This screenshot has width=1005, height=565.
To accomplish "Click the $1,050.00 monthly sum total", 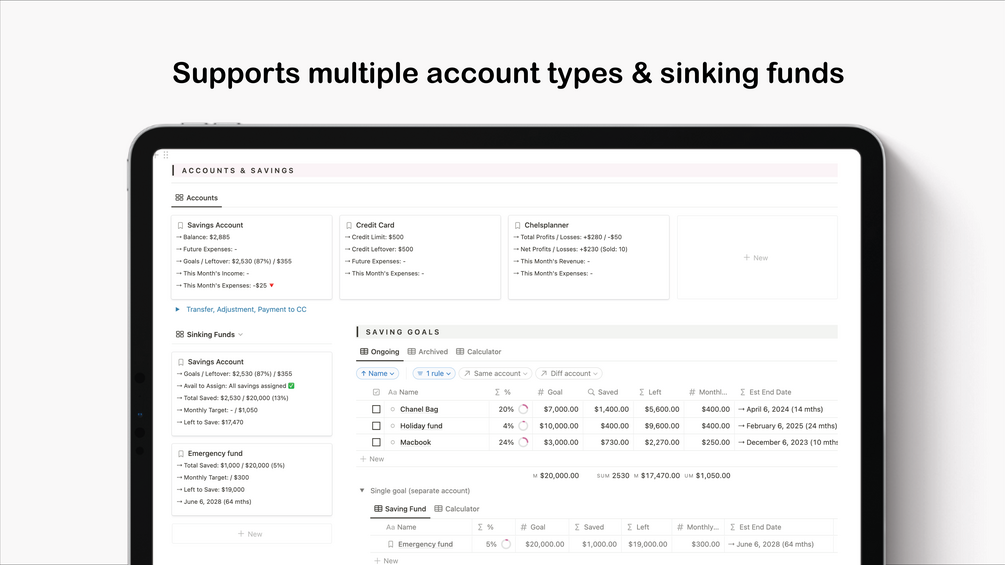I will 713,476.
